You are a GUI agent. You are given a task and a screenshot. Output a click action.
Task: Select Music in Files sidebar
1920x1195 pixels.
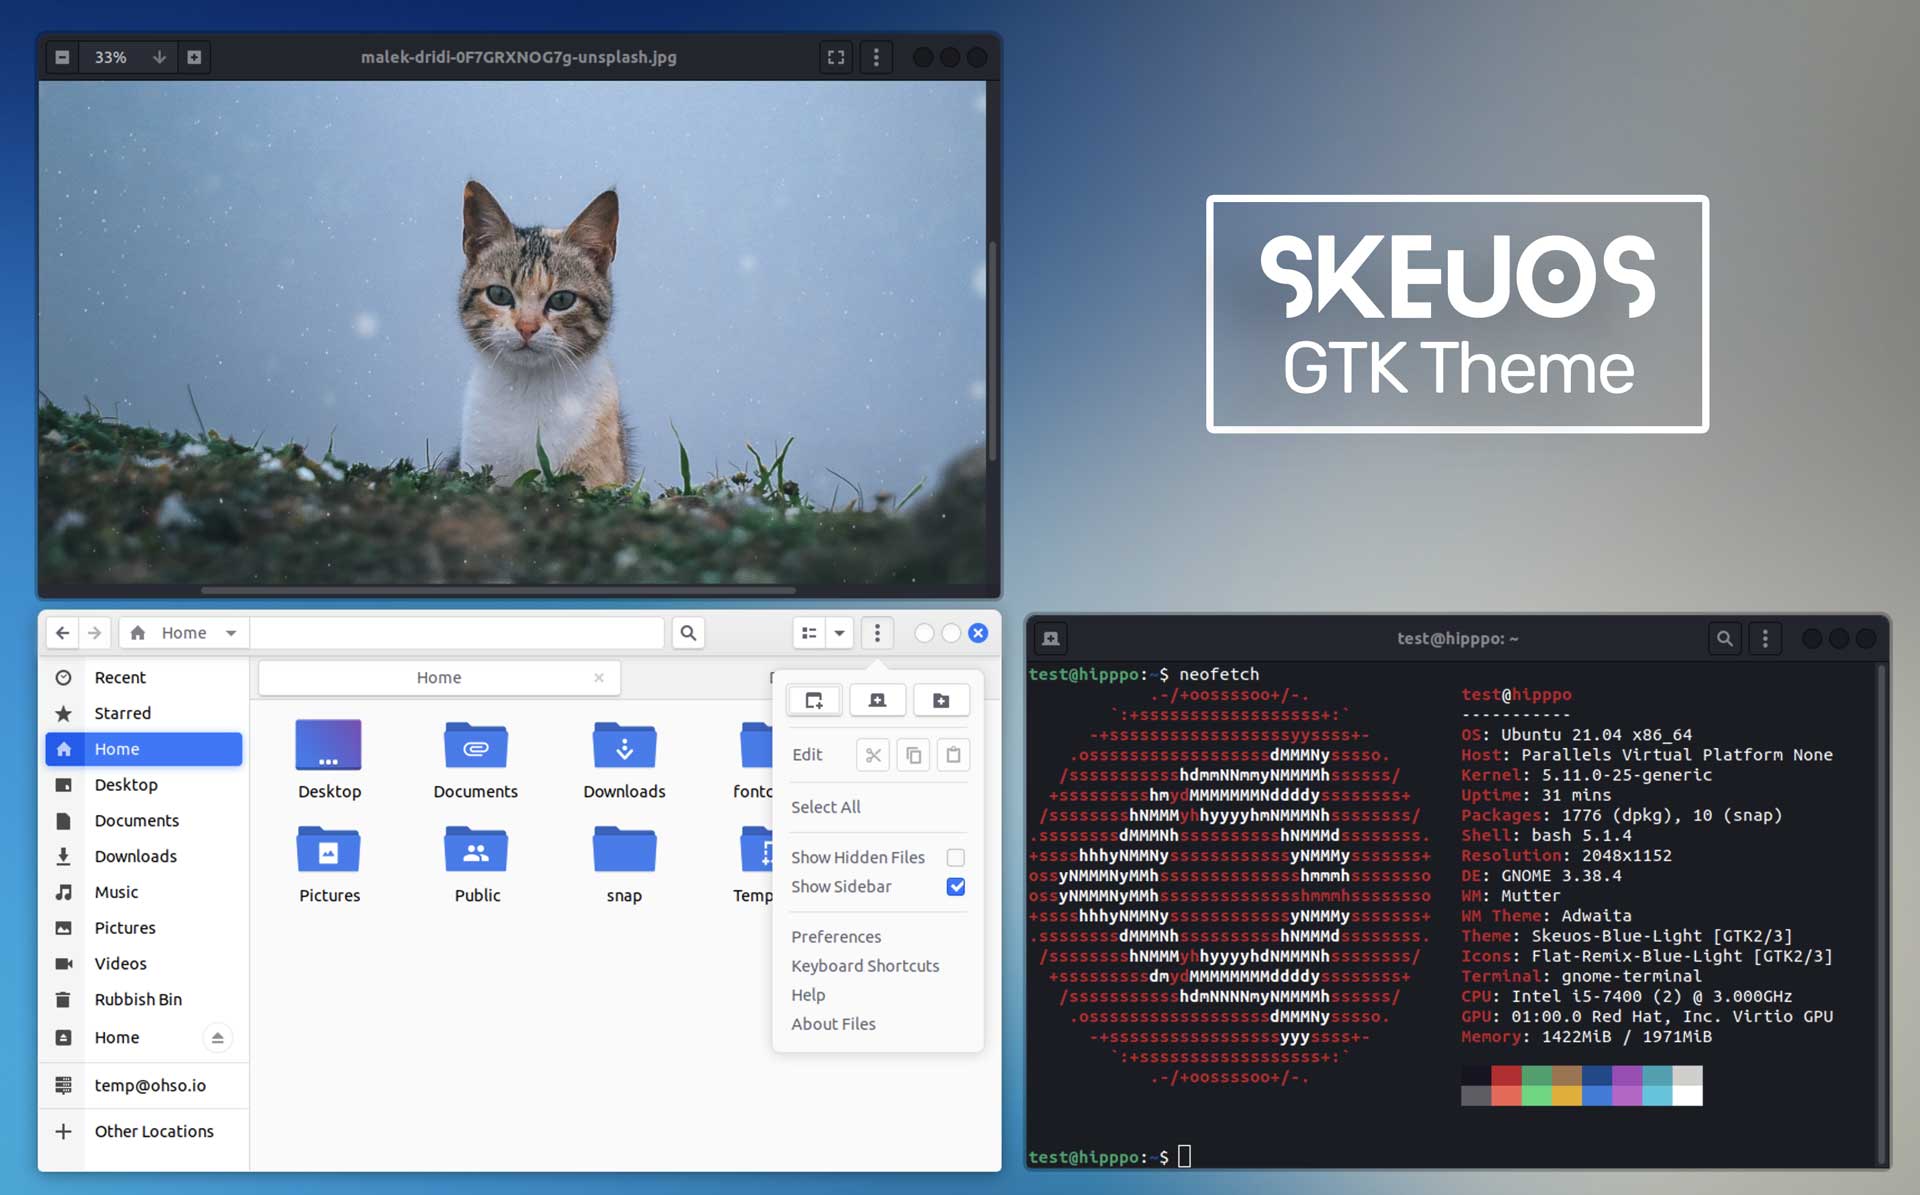145,892
